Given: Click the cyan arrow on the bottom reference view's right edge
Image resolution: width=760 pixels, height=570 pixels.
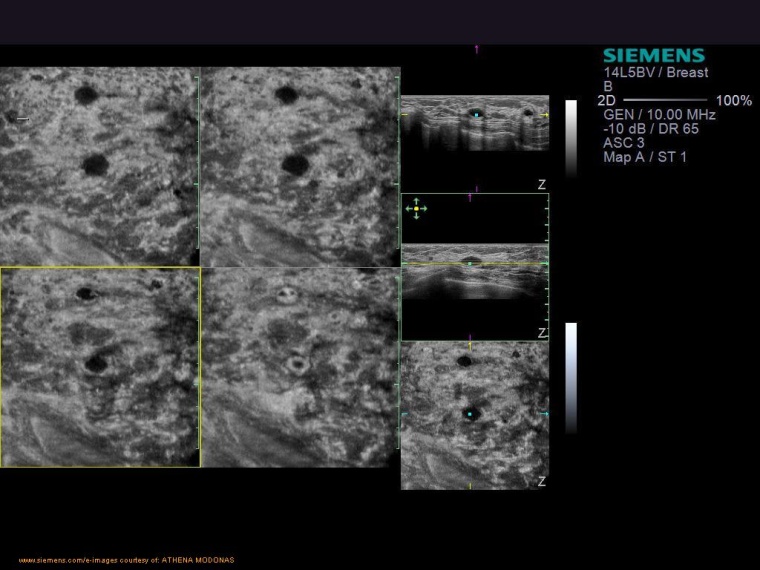Looking at the screenshot, I should [x=545, y=412].
